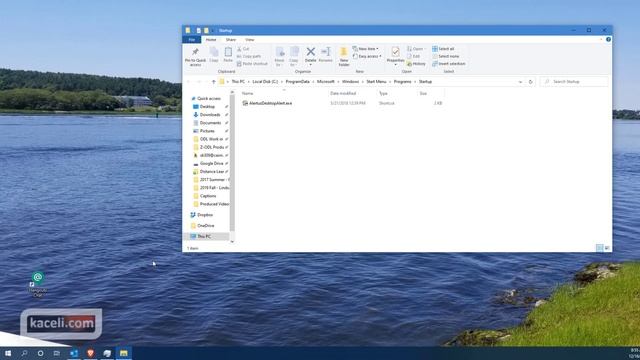
Task: Expand address bar history dropdown arrow
Action: tap(520, 82)
